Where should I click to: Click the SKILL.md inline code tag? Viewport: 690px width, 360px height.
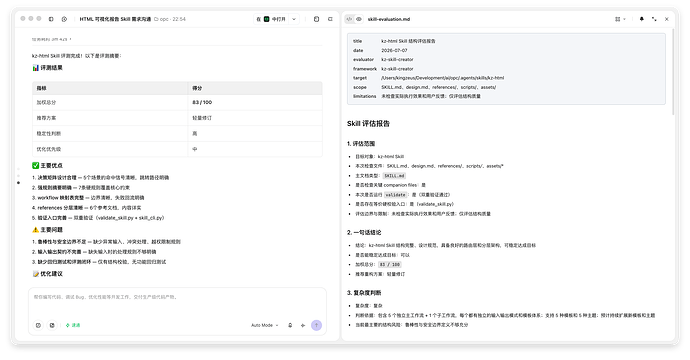coord(394,176)
